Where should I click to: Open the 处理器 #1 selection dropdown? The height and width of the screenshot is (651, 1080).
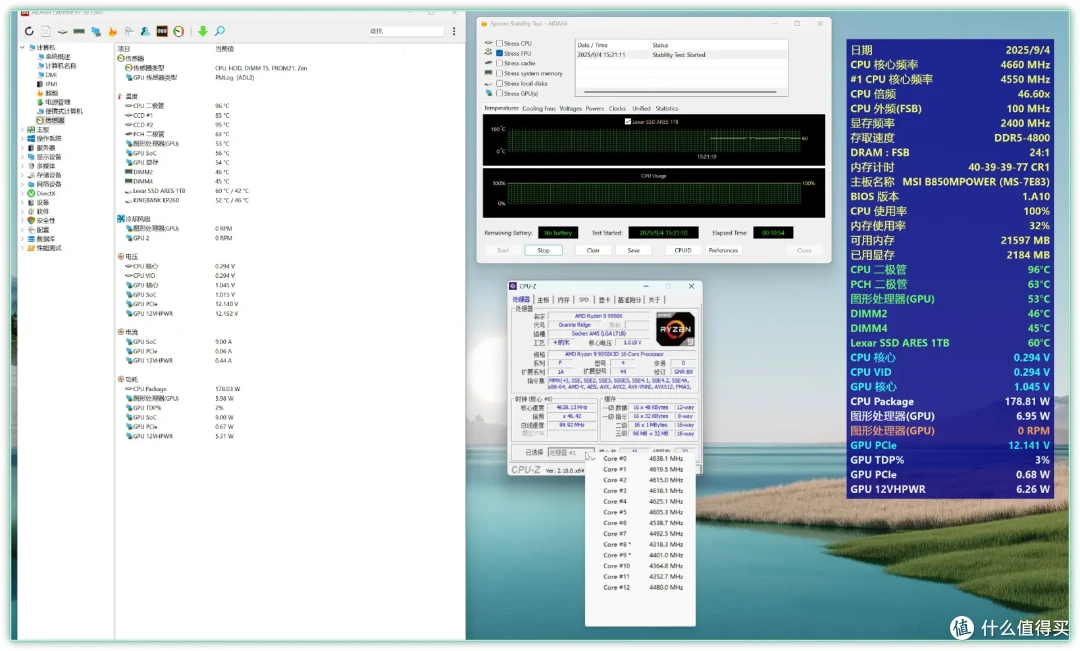pyautogui.click(x=570, y=453)
